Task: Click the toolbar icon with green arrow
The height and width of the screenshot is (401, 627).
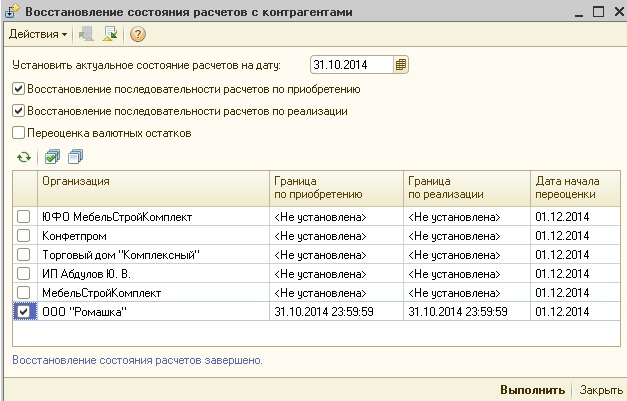Action: click(x=110, y=34)
